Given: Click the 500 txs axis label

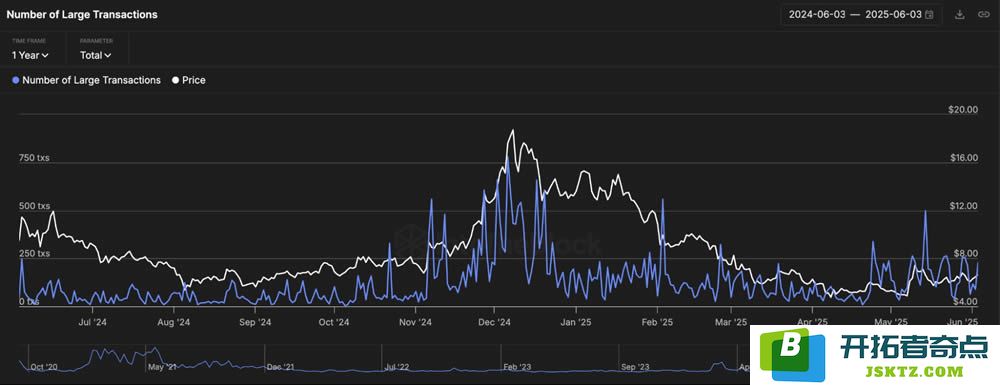Looking at the screenshot, I should [34, 206].
